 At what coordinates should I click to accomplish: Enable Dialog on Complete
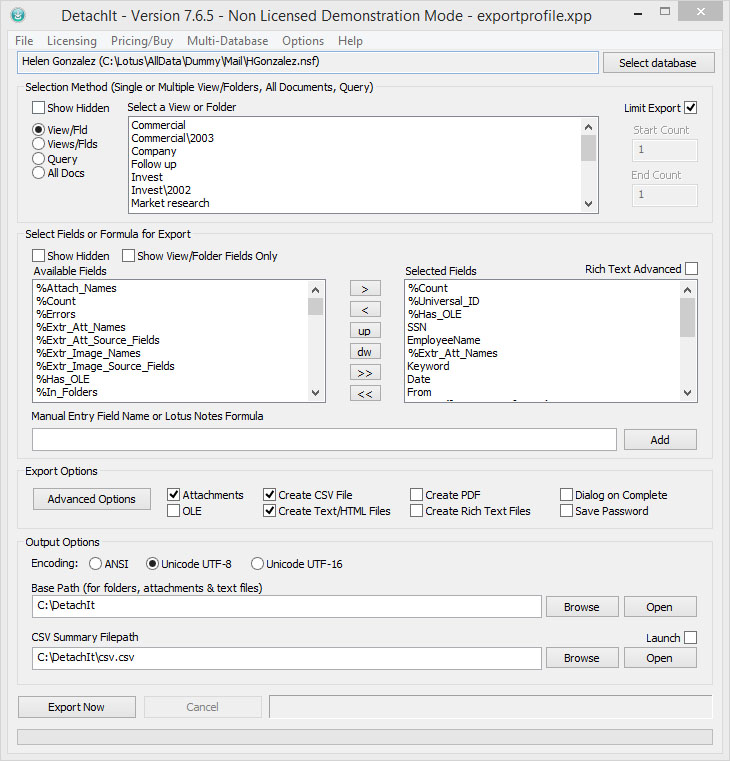566,495
